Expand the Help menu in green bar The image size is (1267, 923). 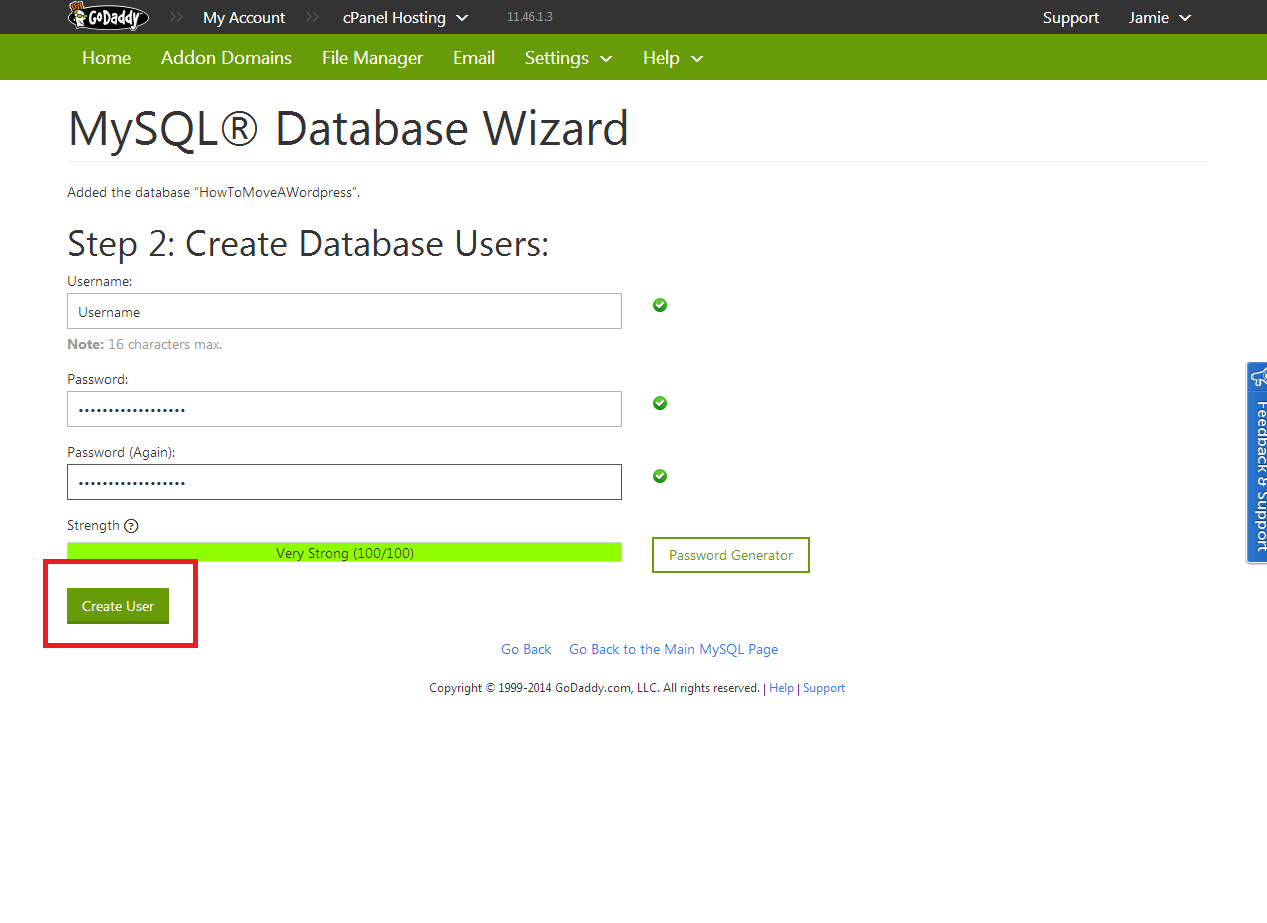(673, 58)
